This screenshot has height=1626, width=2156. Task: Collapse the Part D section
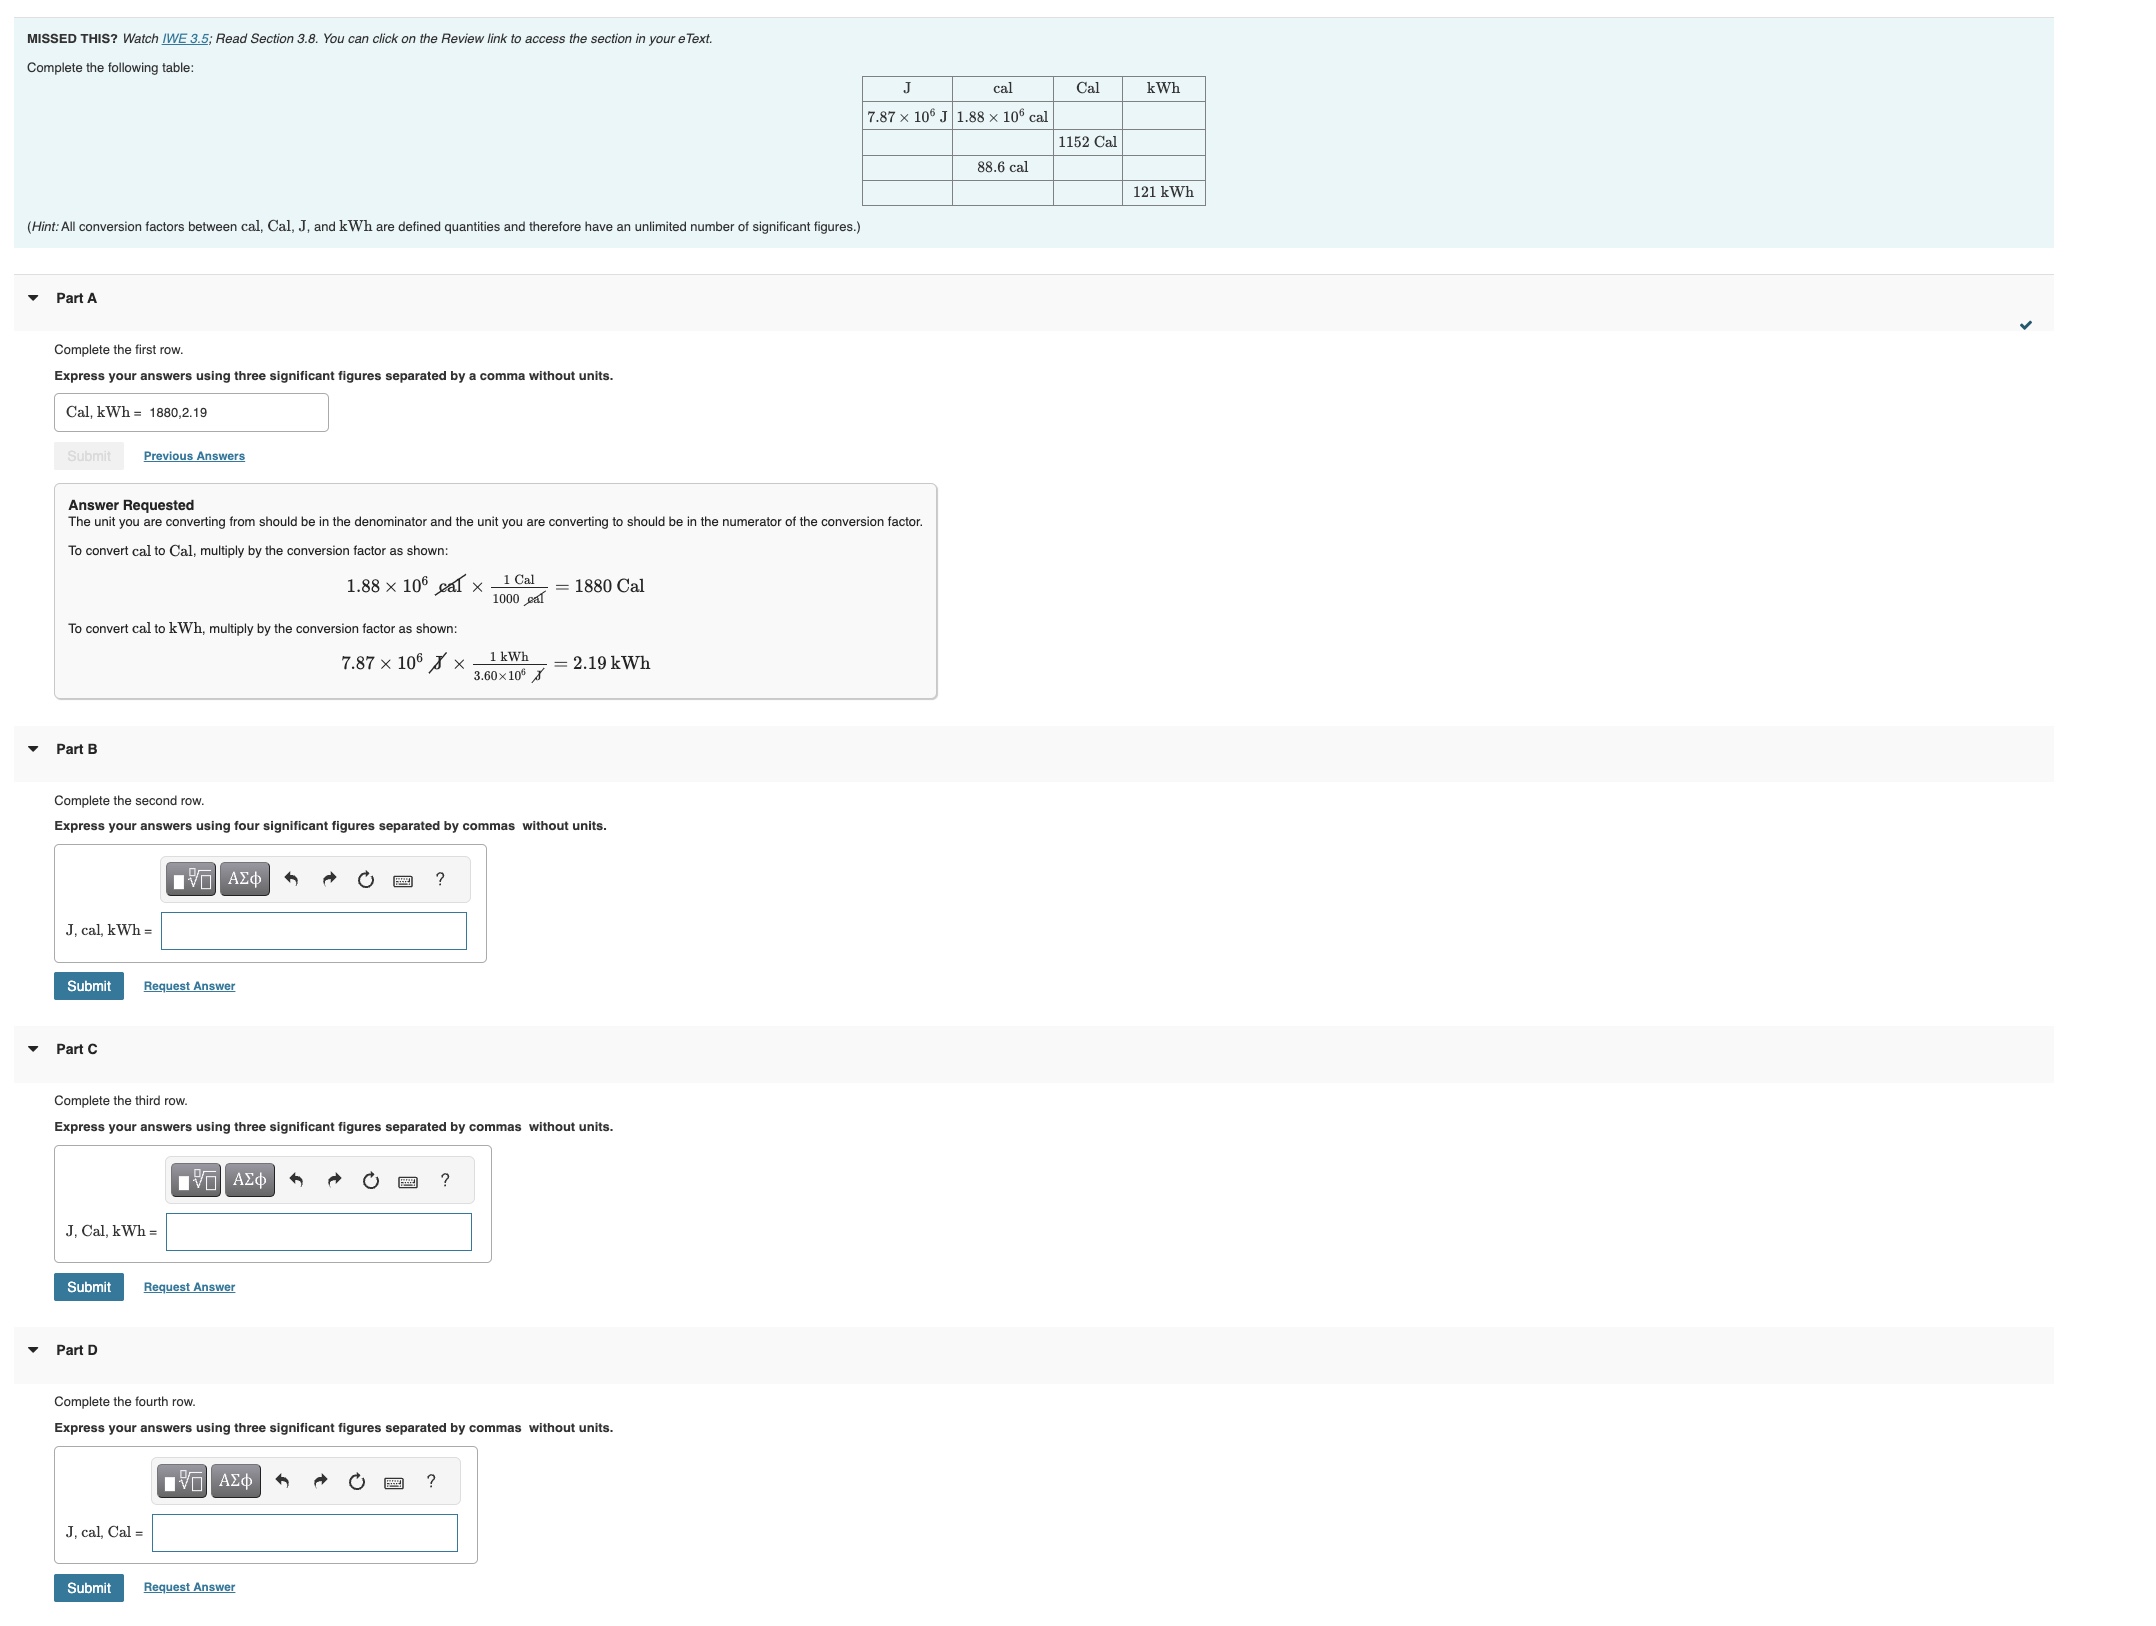[x=33, y=1350]
